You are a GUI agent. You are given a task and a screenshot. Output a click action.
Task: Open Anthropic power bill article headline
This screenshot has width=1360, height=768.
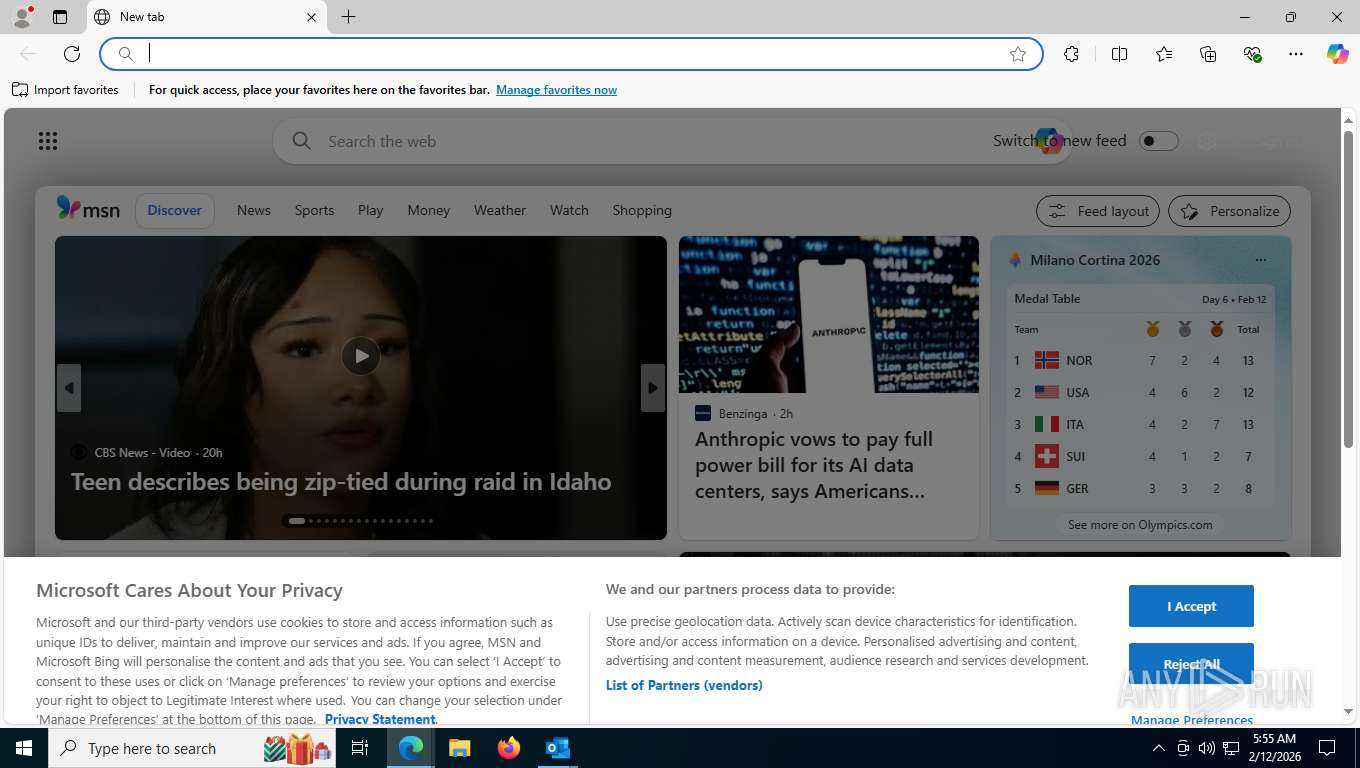pos(814,465)
